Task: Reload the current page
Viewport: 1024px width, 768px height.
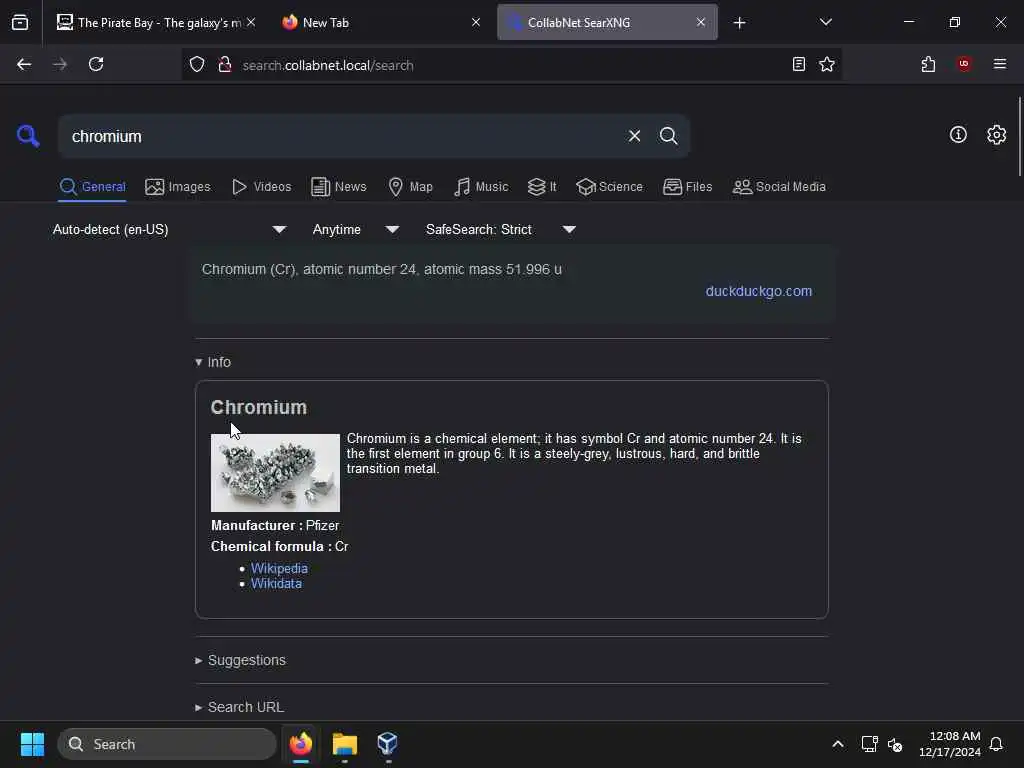Action: [x=96, y=64]
